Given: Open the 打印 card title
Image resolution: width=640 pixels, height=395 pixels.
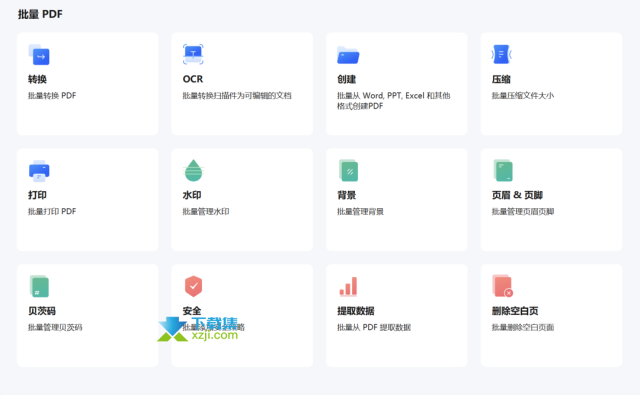Looking at the screenshot, I should (37, 195).
